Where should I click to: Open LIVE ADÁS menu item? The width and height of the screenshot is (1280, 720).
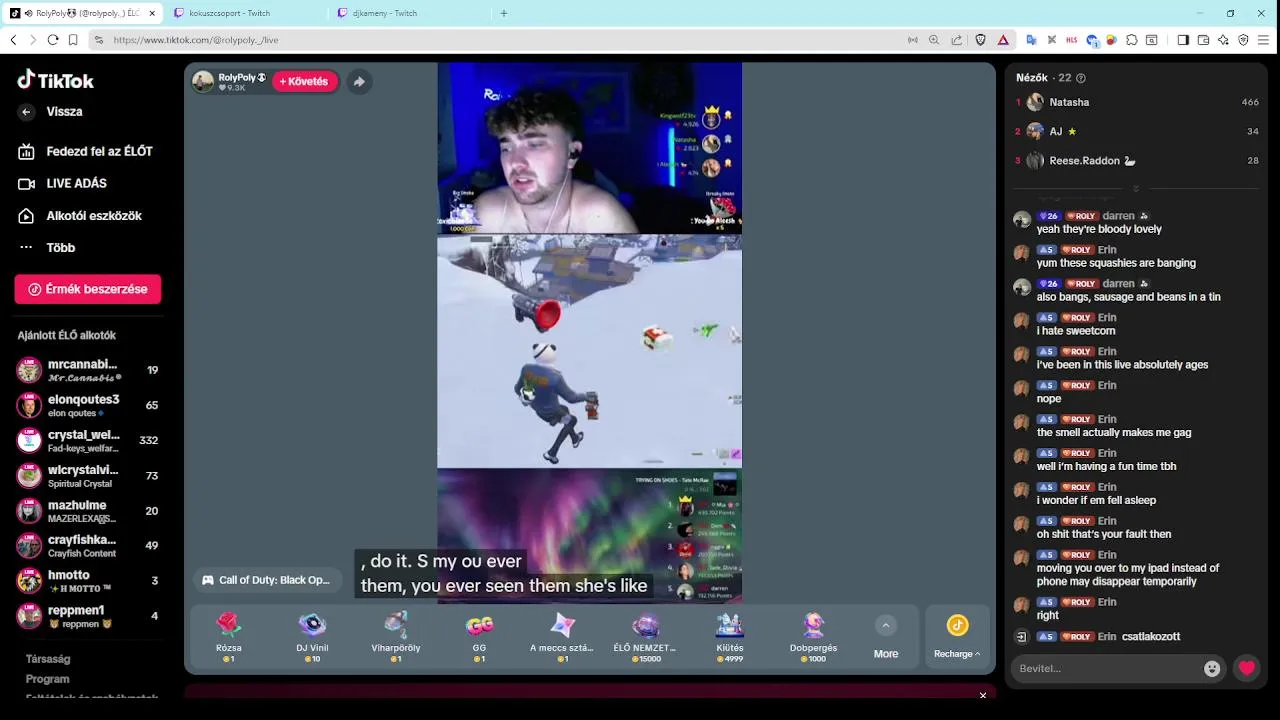pyautogui.click(x=63, y=183)
